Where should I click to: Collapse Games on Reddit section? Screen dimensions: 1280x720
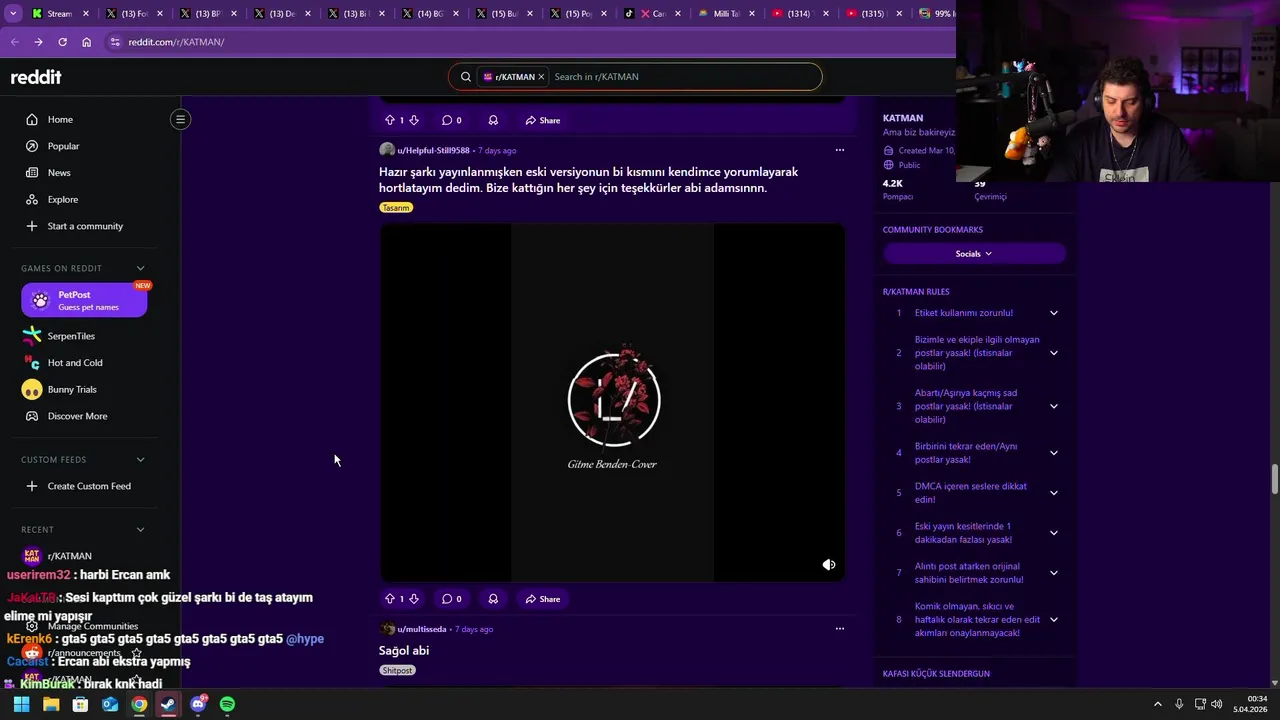pyautogui.click(x=140, y=268)
